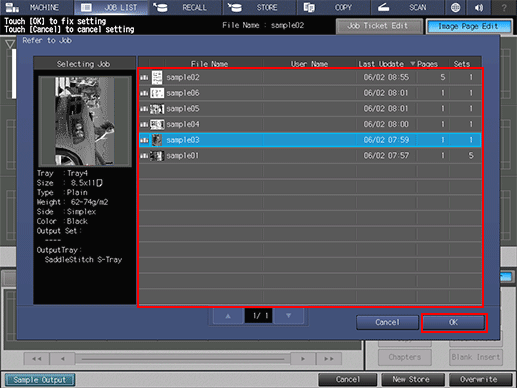Sort by User Name column header
Screen dimensions: 517x388
(x=309, y=64)
